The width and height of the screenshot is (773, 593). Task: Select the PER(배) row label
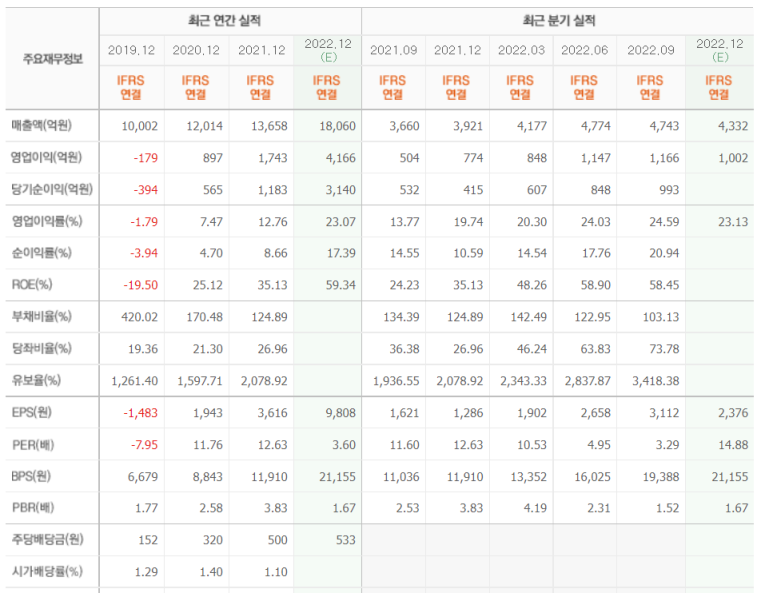[x=33, y=445]
